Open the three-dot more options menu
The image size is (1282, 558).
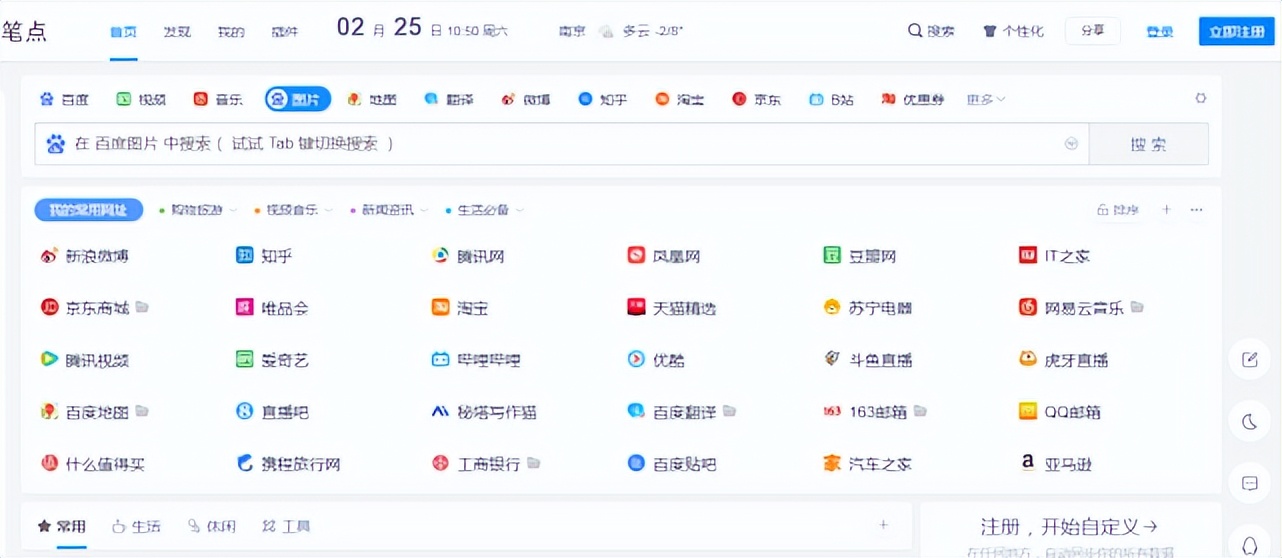1197,210
